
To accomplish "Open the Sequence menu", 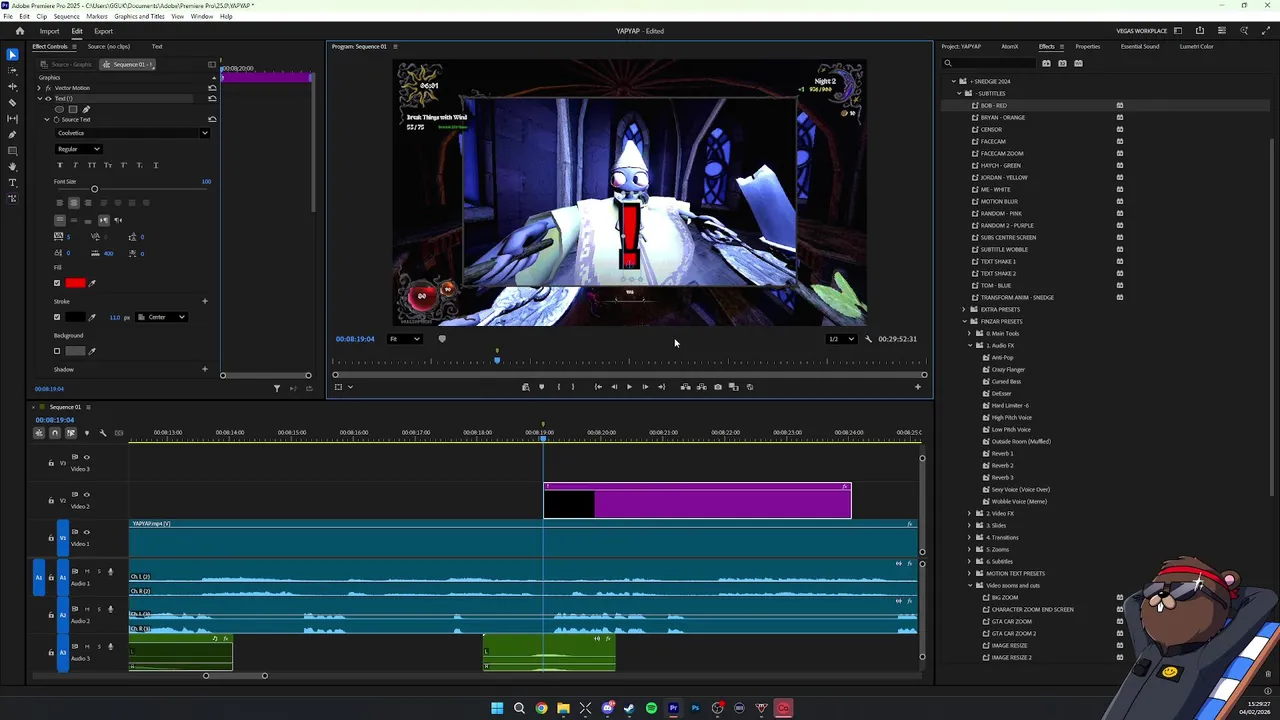I will point(66,16).
